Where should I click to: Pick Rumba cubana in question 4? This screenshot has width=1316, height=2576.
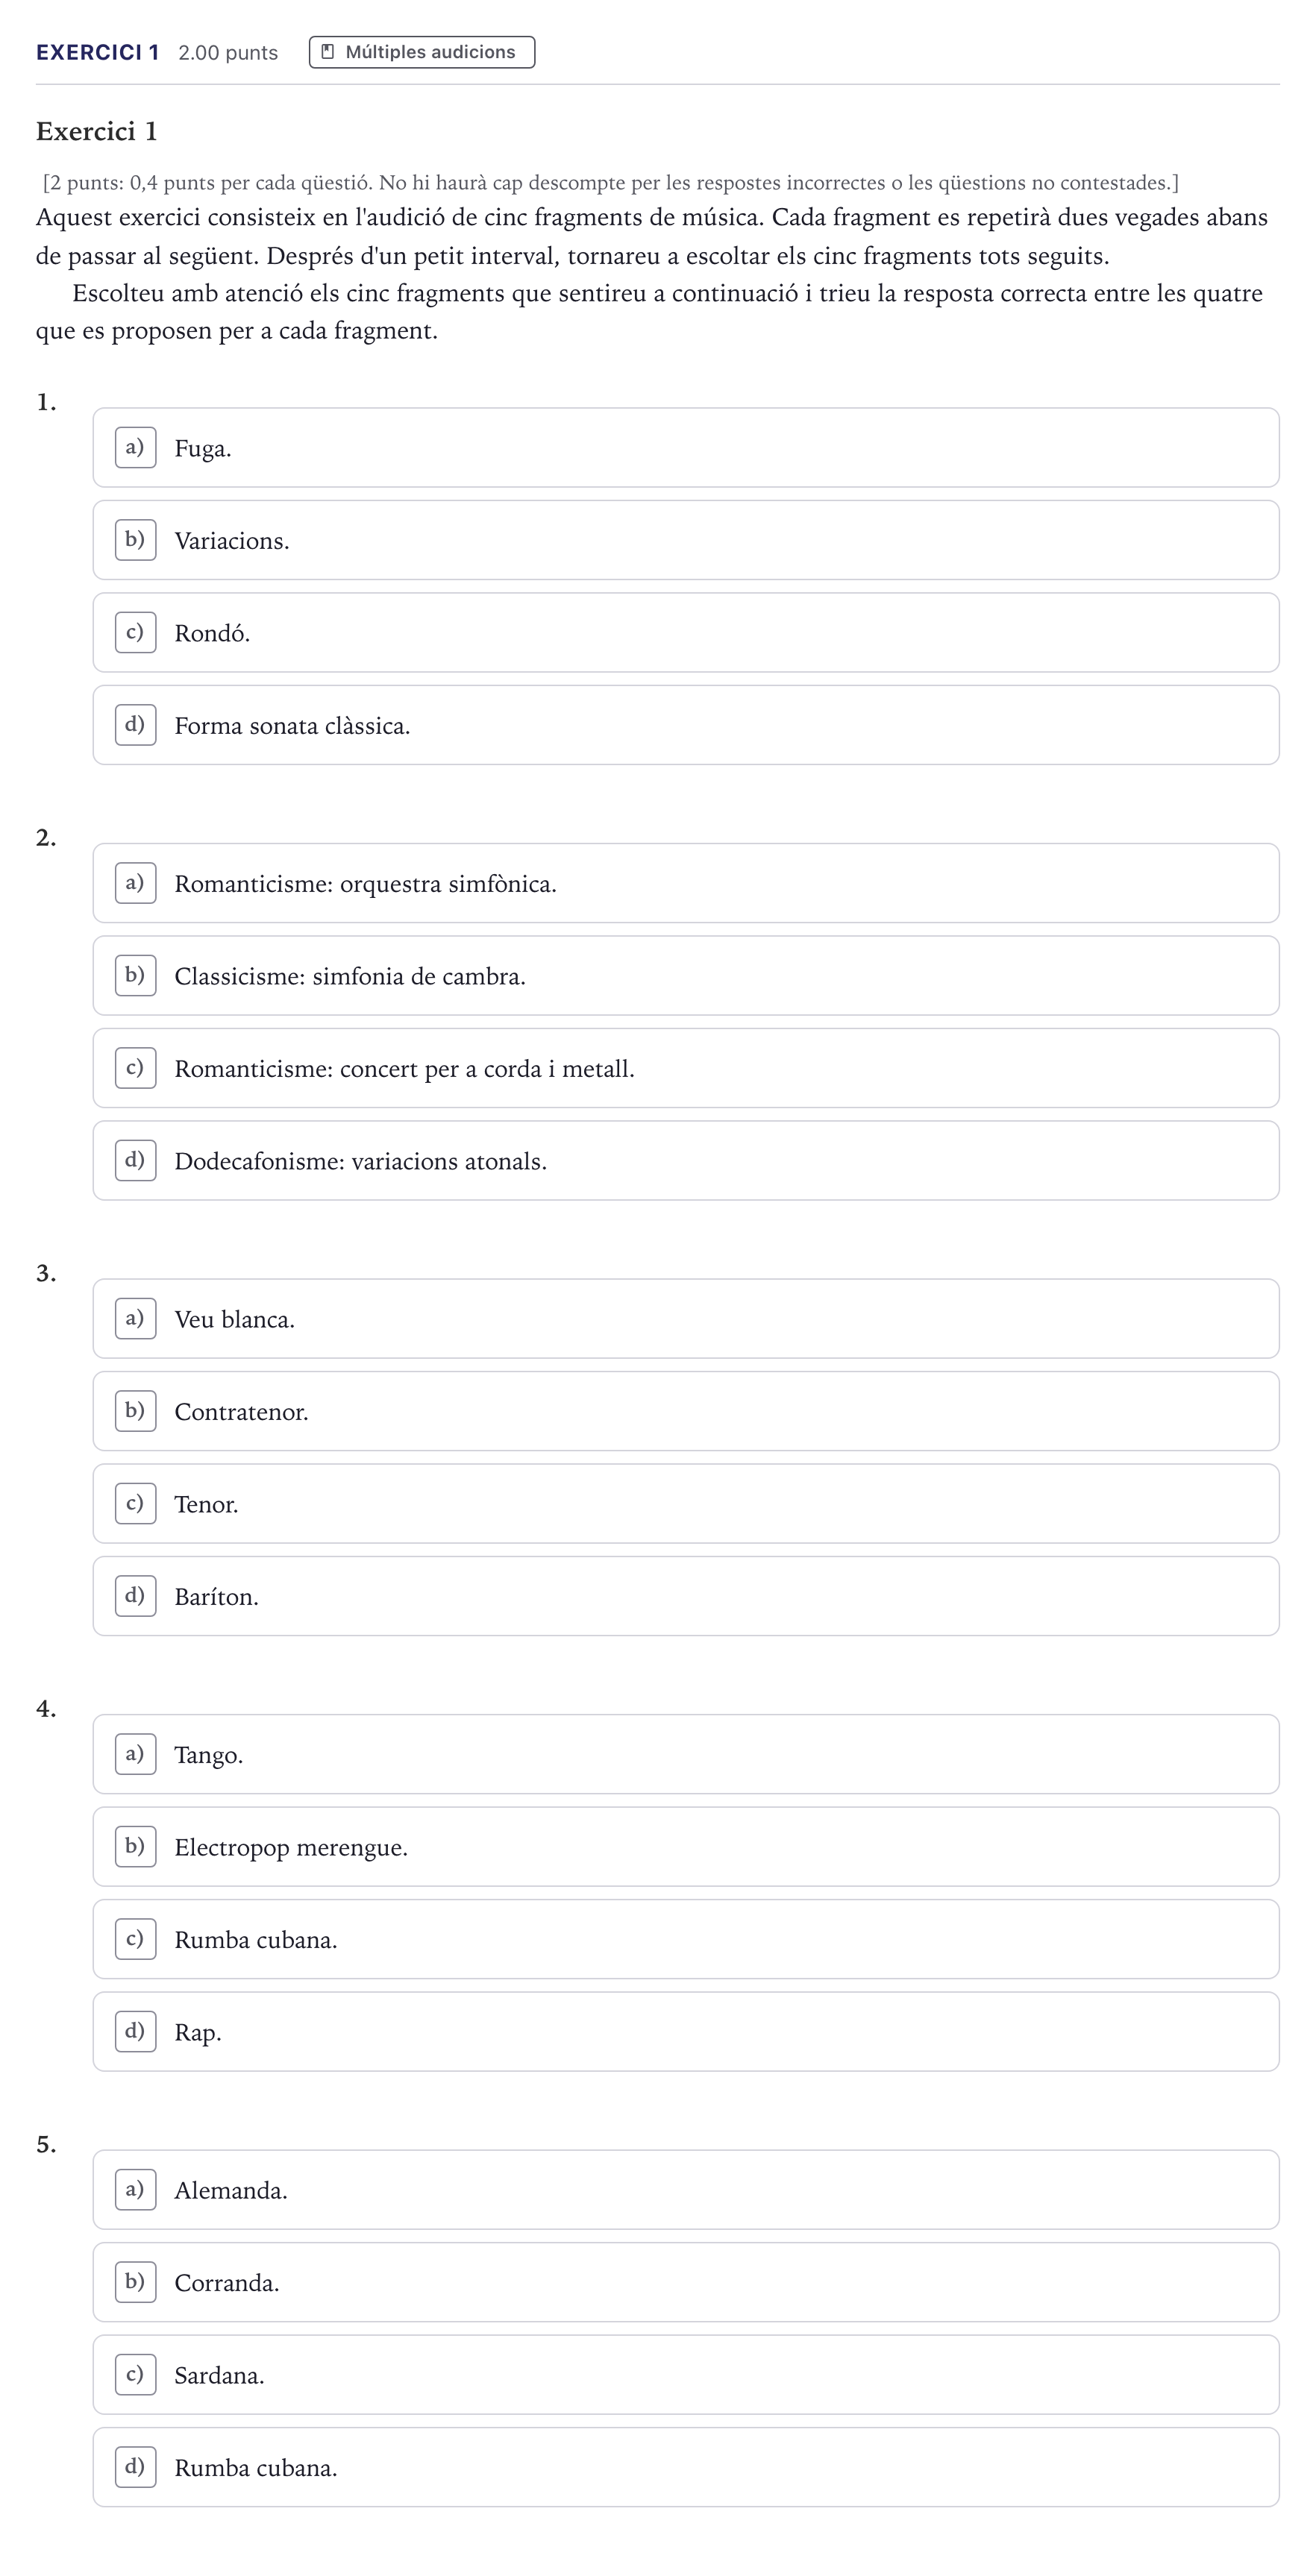pyautogui.click(x=686, y=1939)
